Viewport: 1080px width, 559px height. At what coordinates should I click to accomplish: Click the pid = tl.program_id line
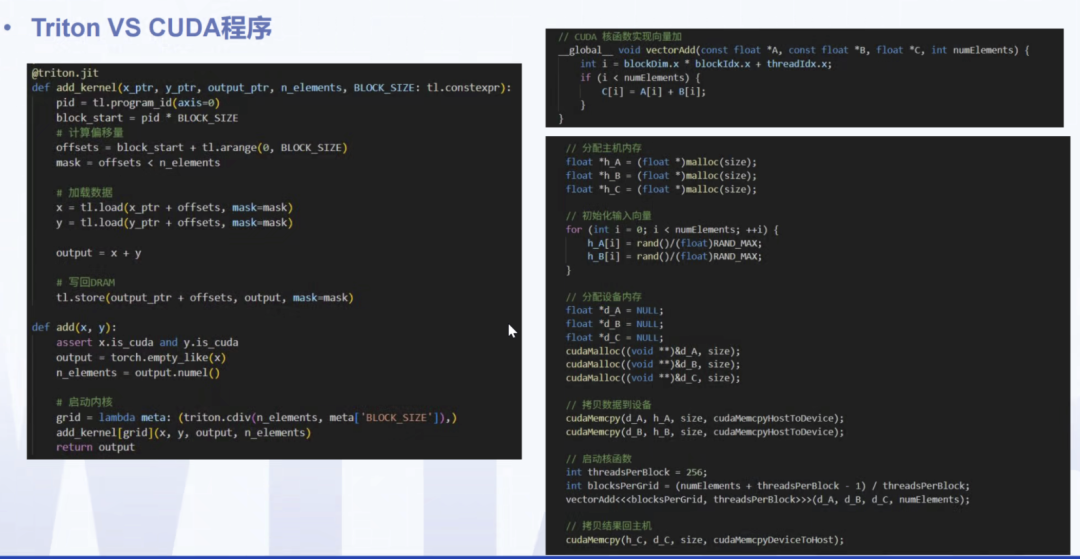[138, 103]
